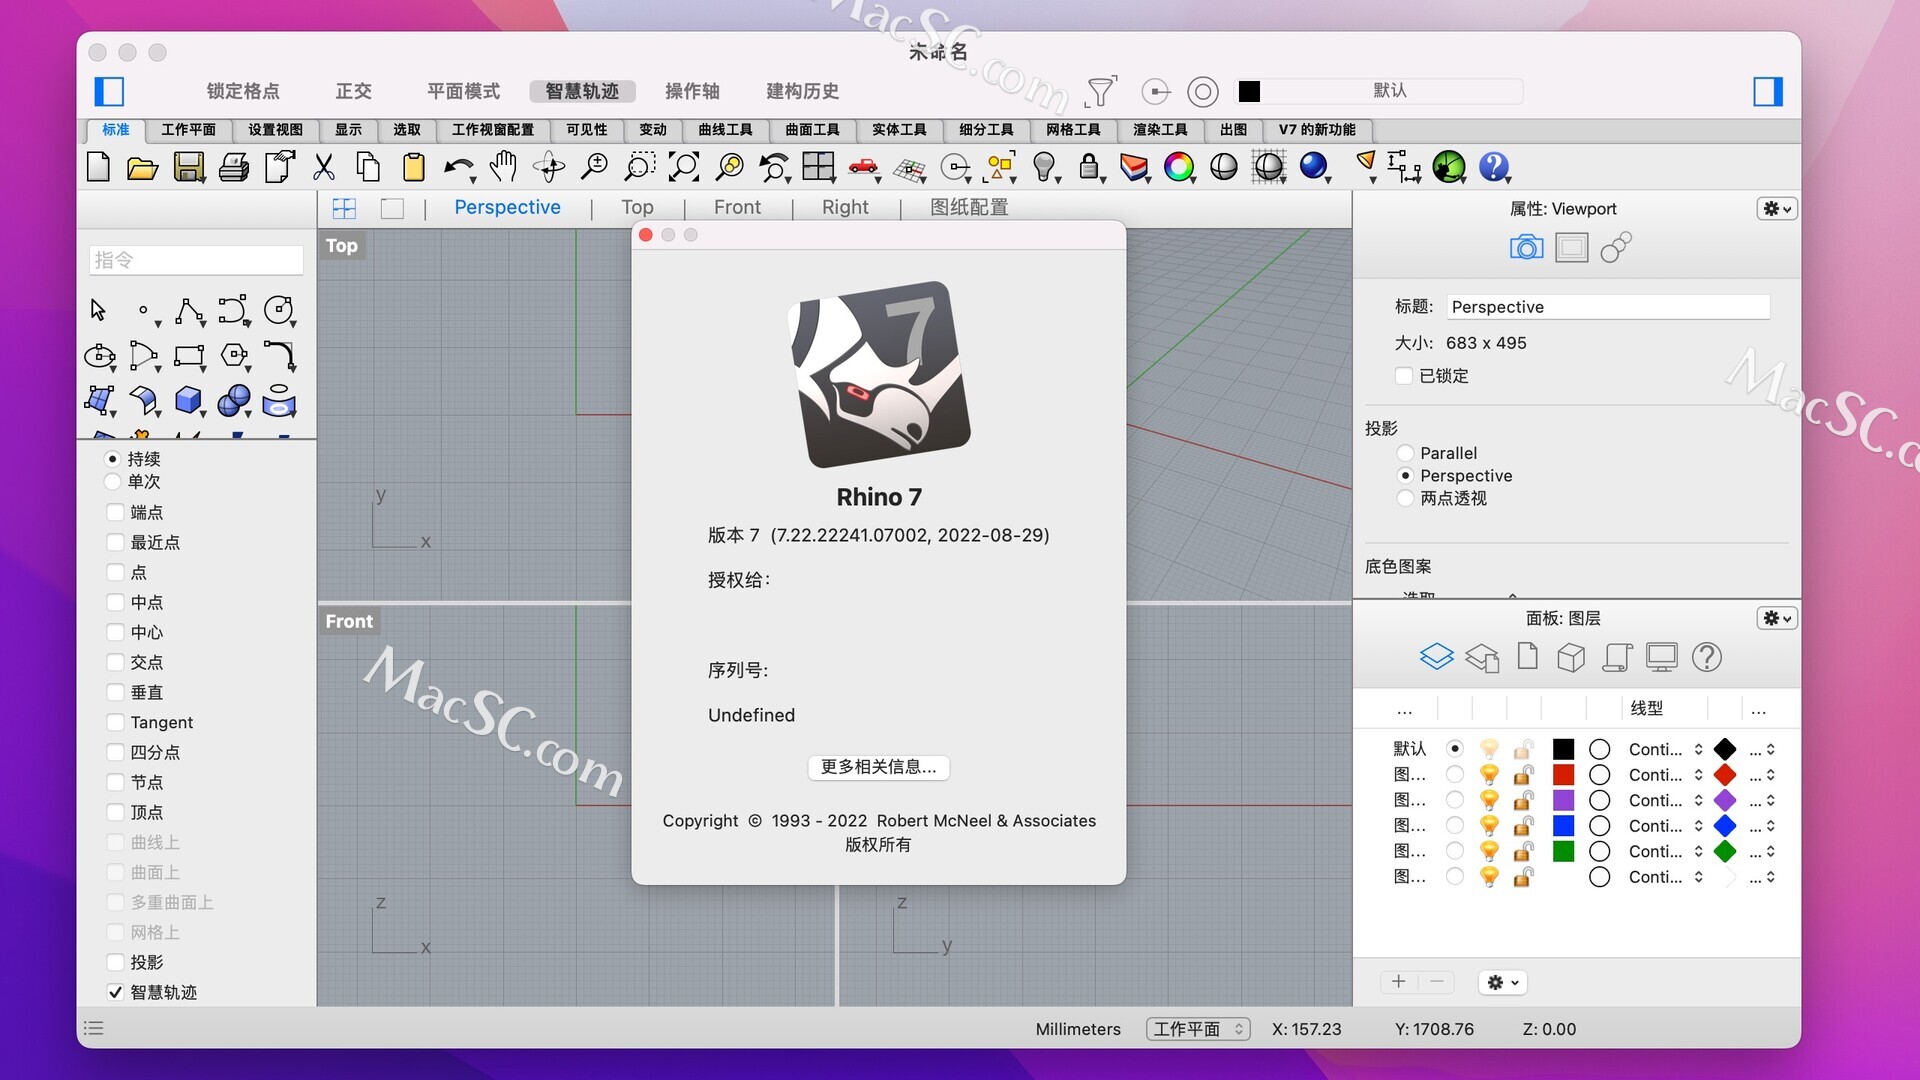Select the Box solid tool

click(x=188, y=401)
